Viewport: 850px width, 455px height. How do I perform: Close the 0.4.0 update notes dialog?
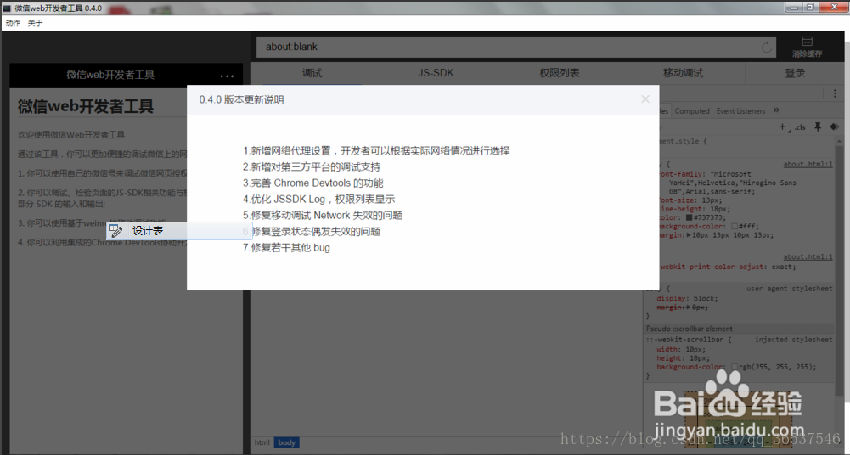(645, 99)
